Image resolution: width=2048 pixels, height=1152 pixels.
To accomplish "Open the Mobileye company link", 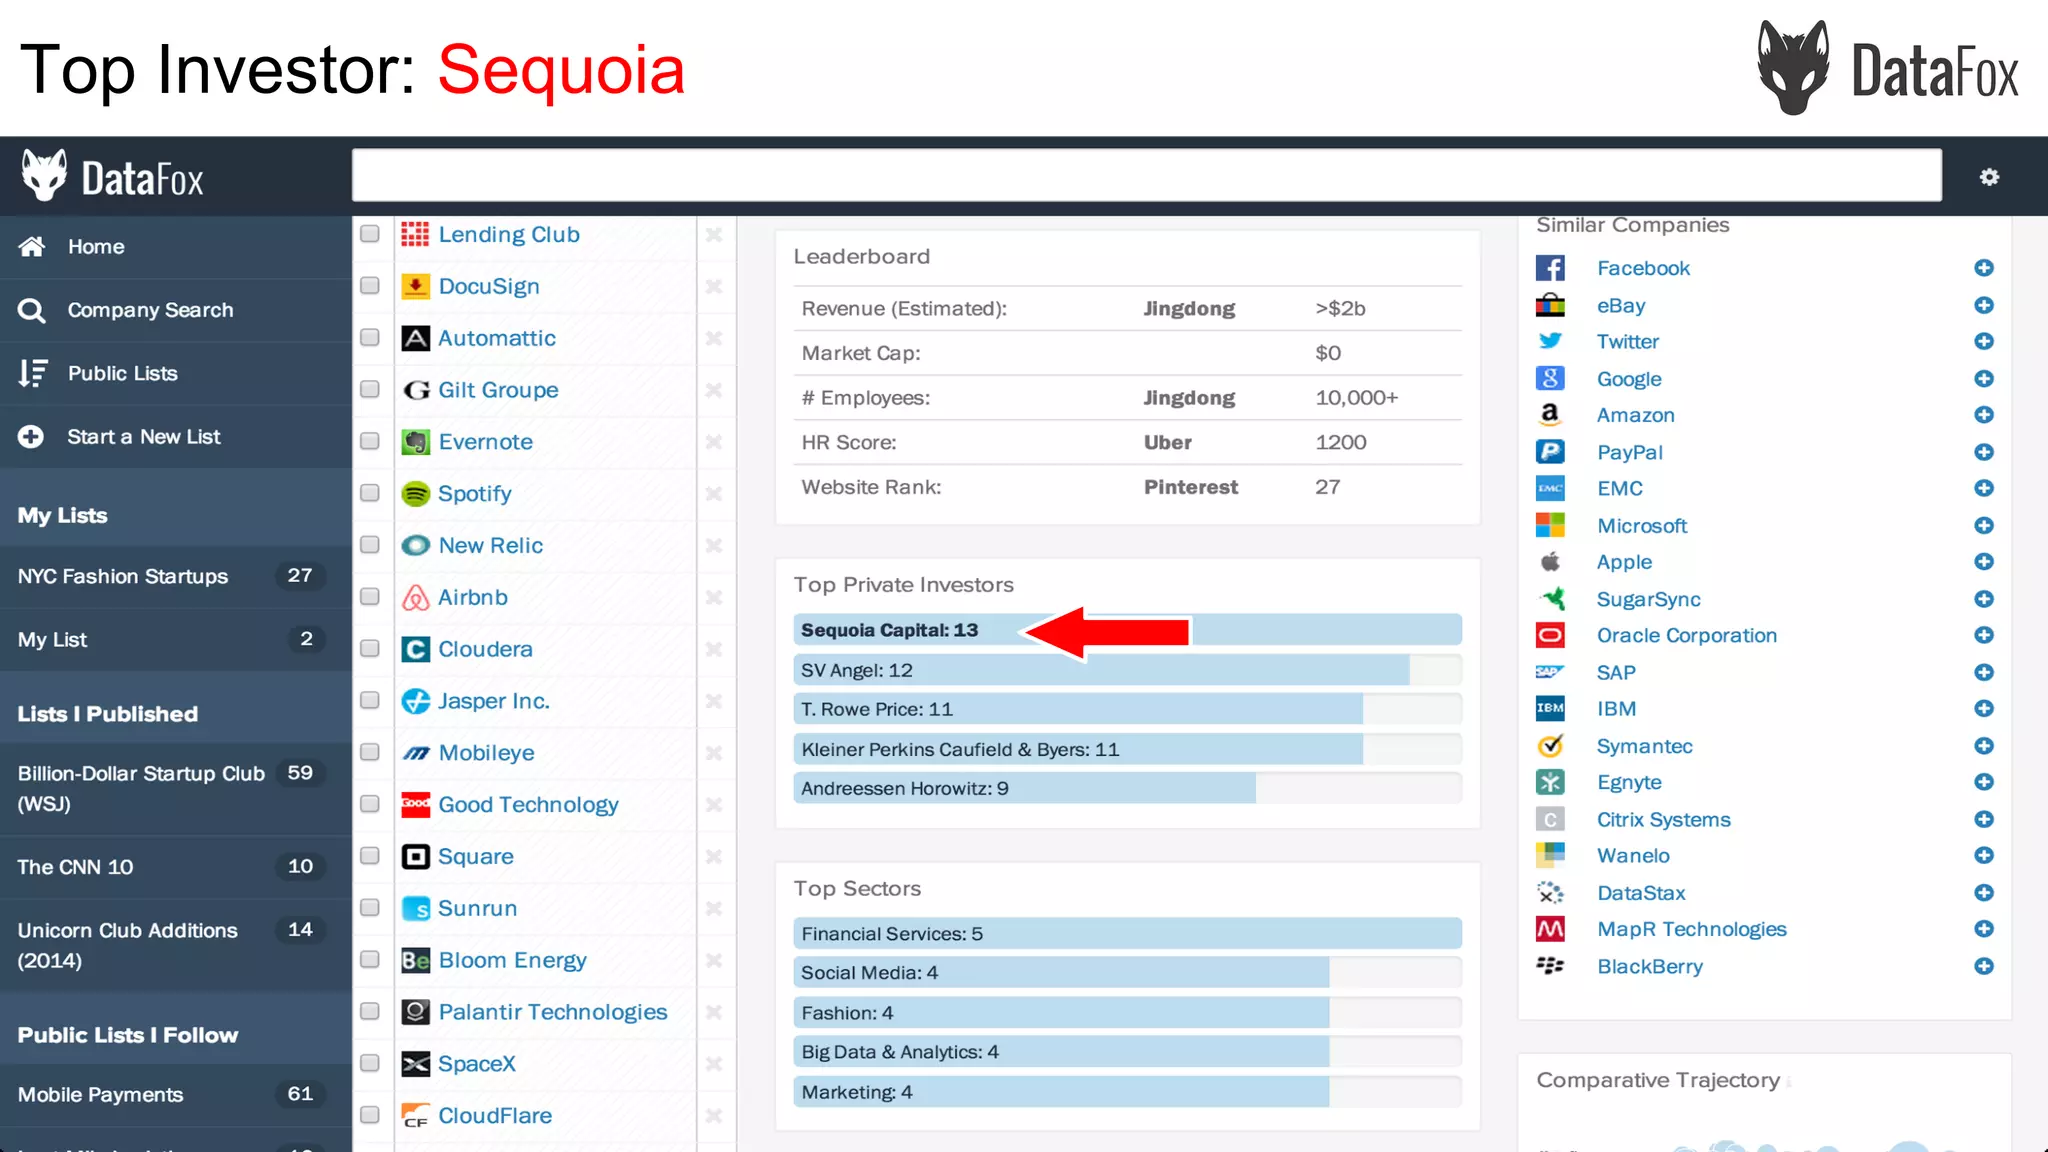I will tap(486, 753).
